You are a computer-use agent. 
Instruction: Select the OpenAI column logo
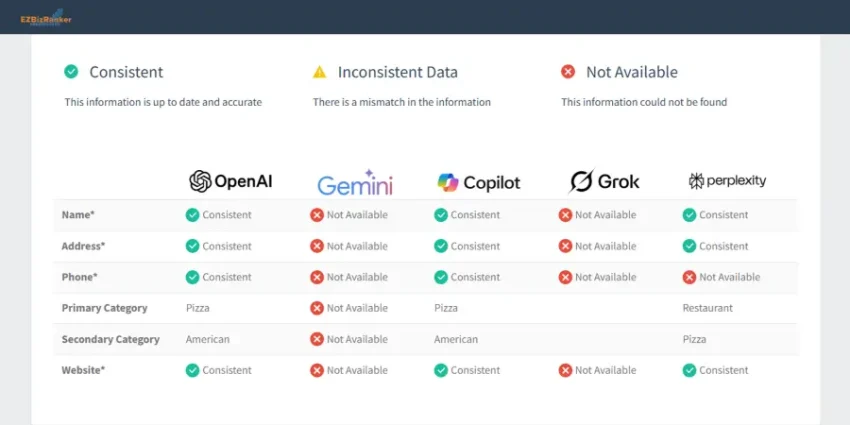[x=230, y=181]
